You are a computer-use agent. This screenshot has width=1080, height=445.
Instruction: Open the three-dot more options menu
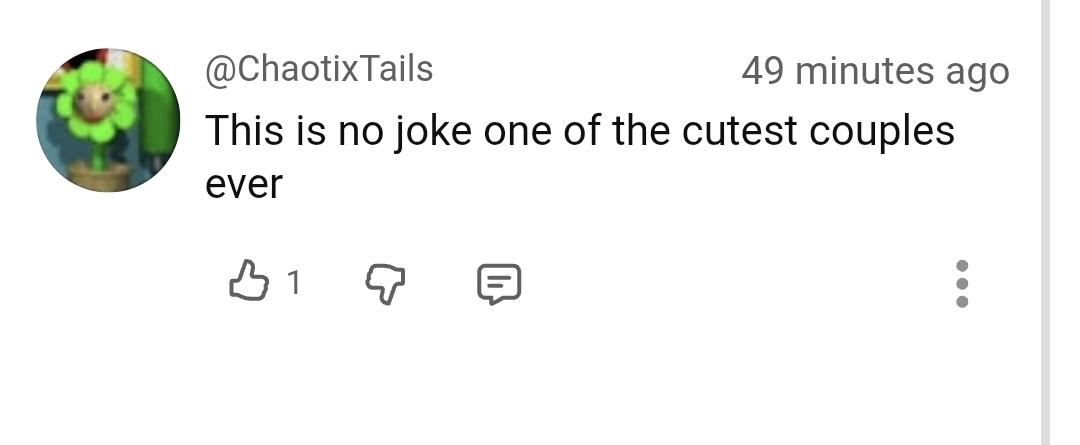[x=961, y=284]
